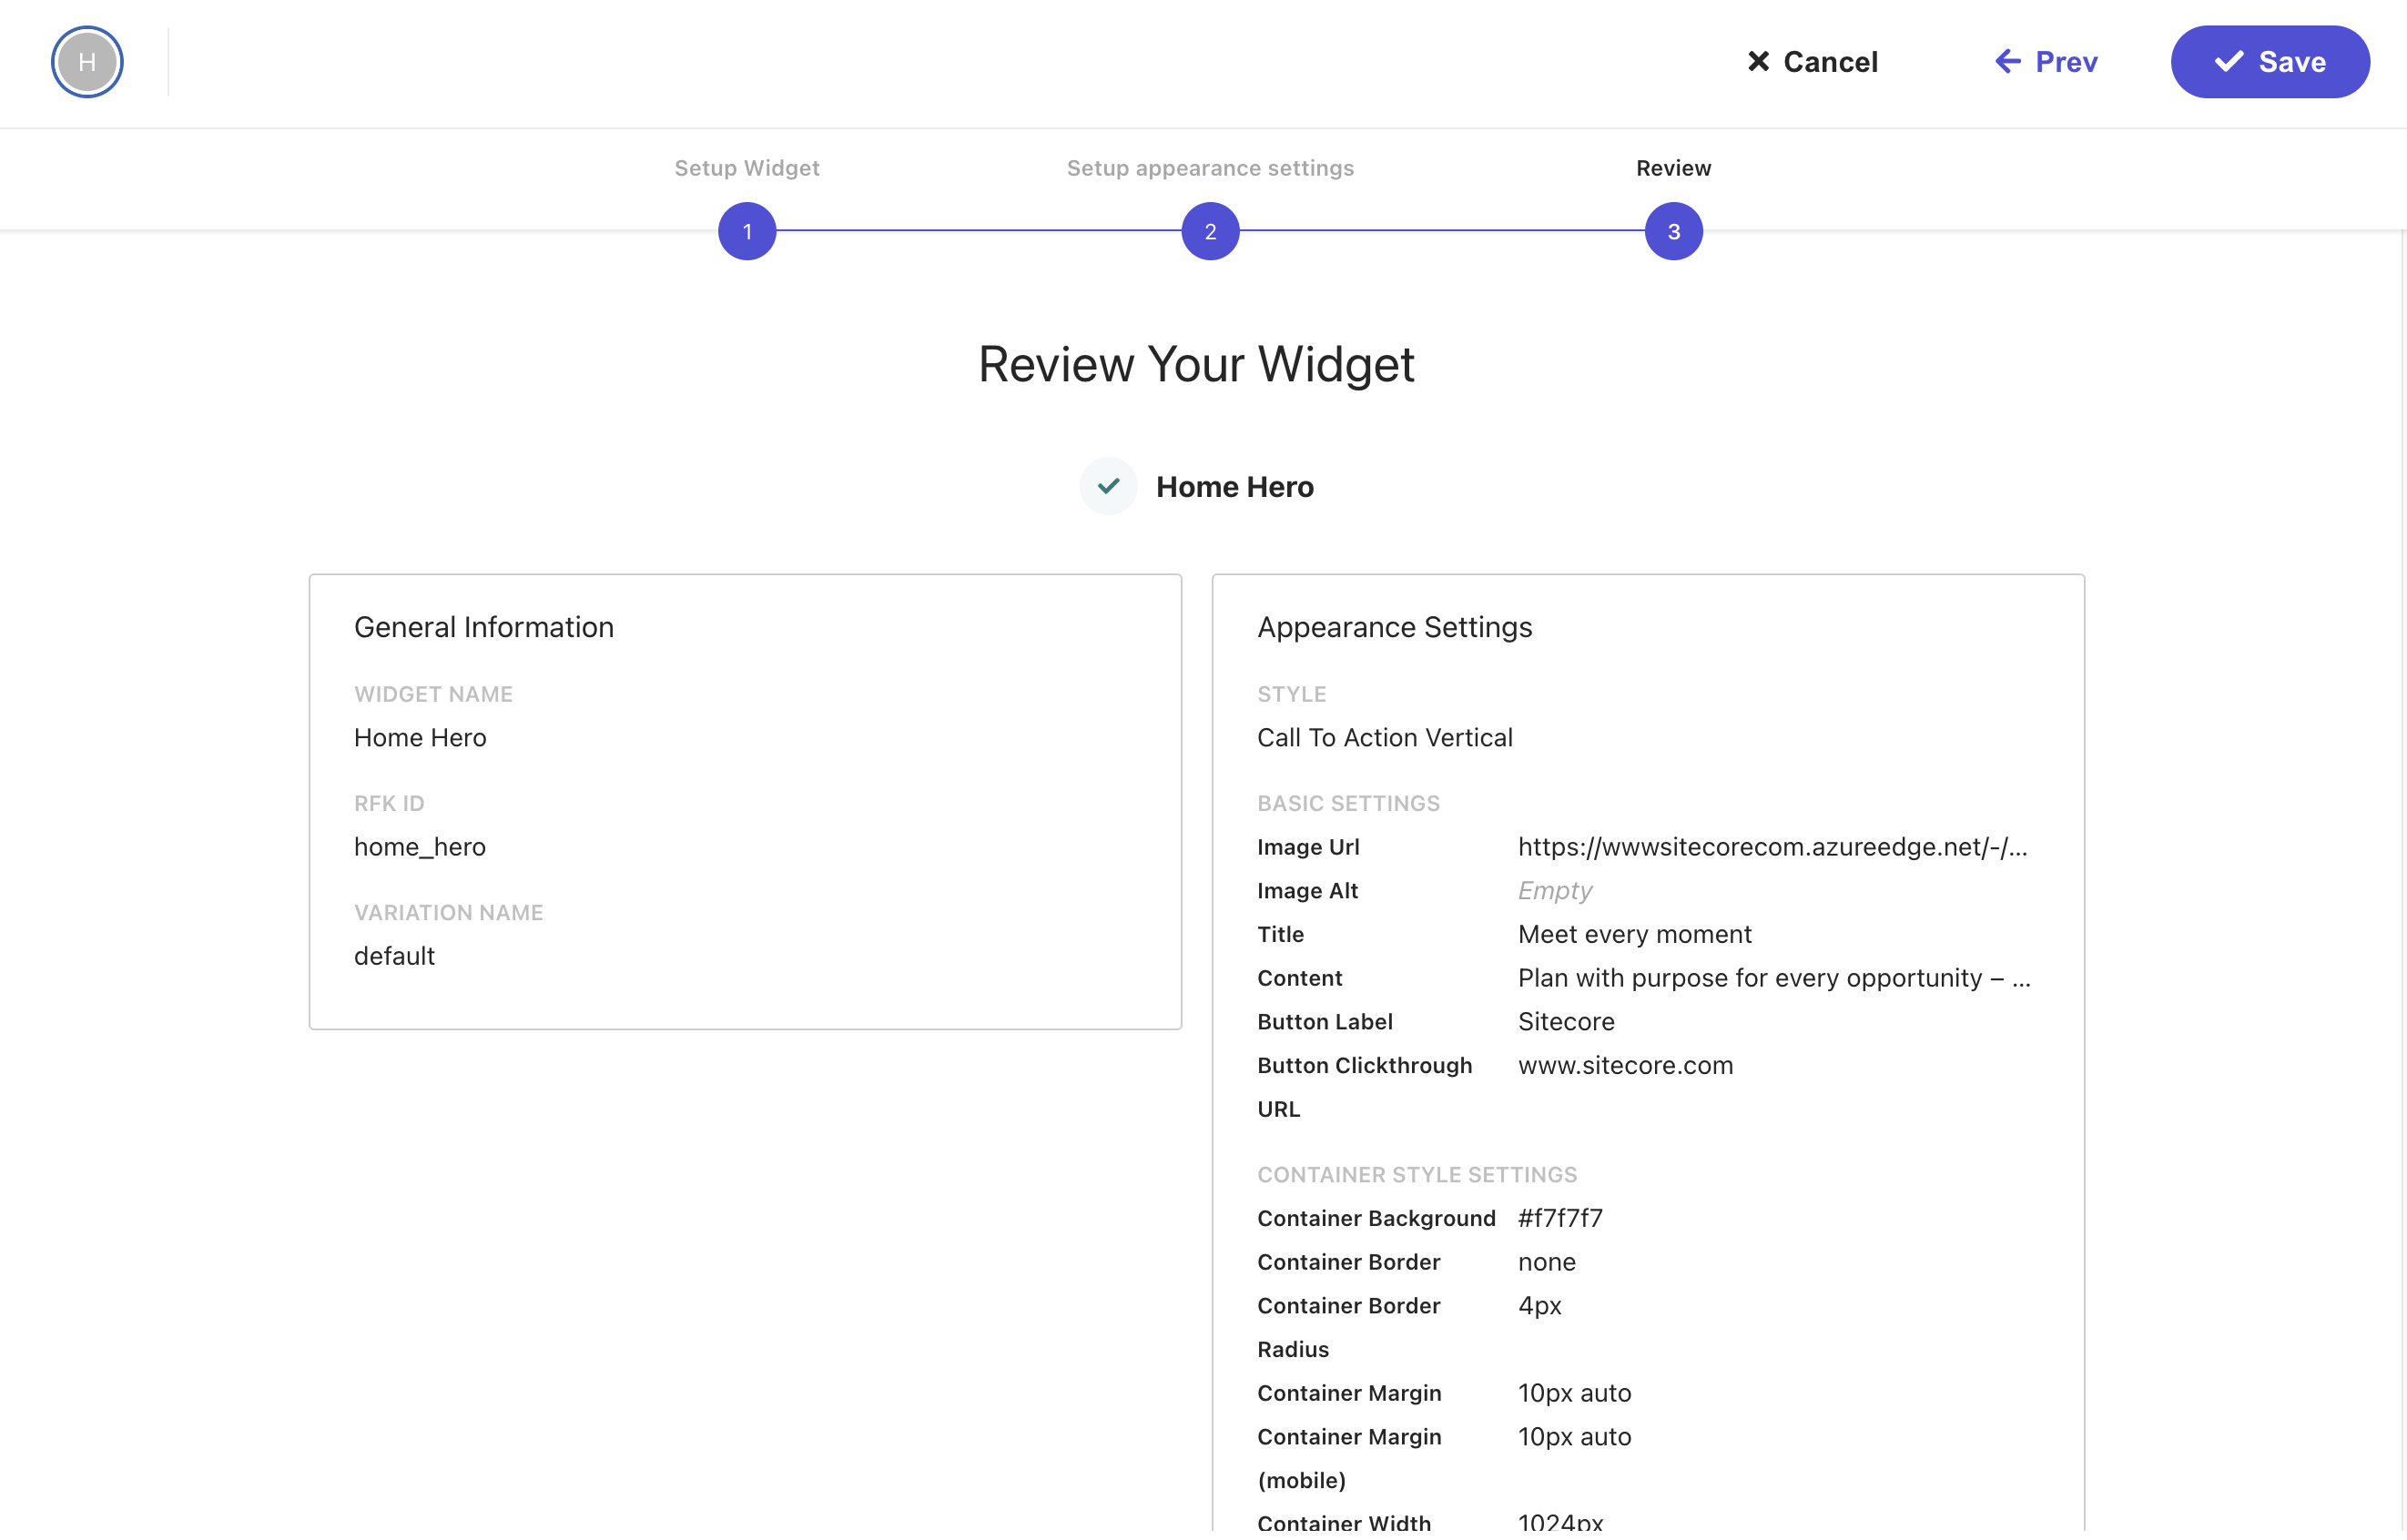This screenshot has height=1540, width=2407.
Task: Click the CONTAINER STYLE SETTINGS label
Action: 1416,1174
